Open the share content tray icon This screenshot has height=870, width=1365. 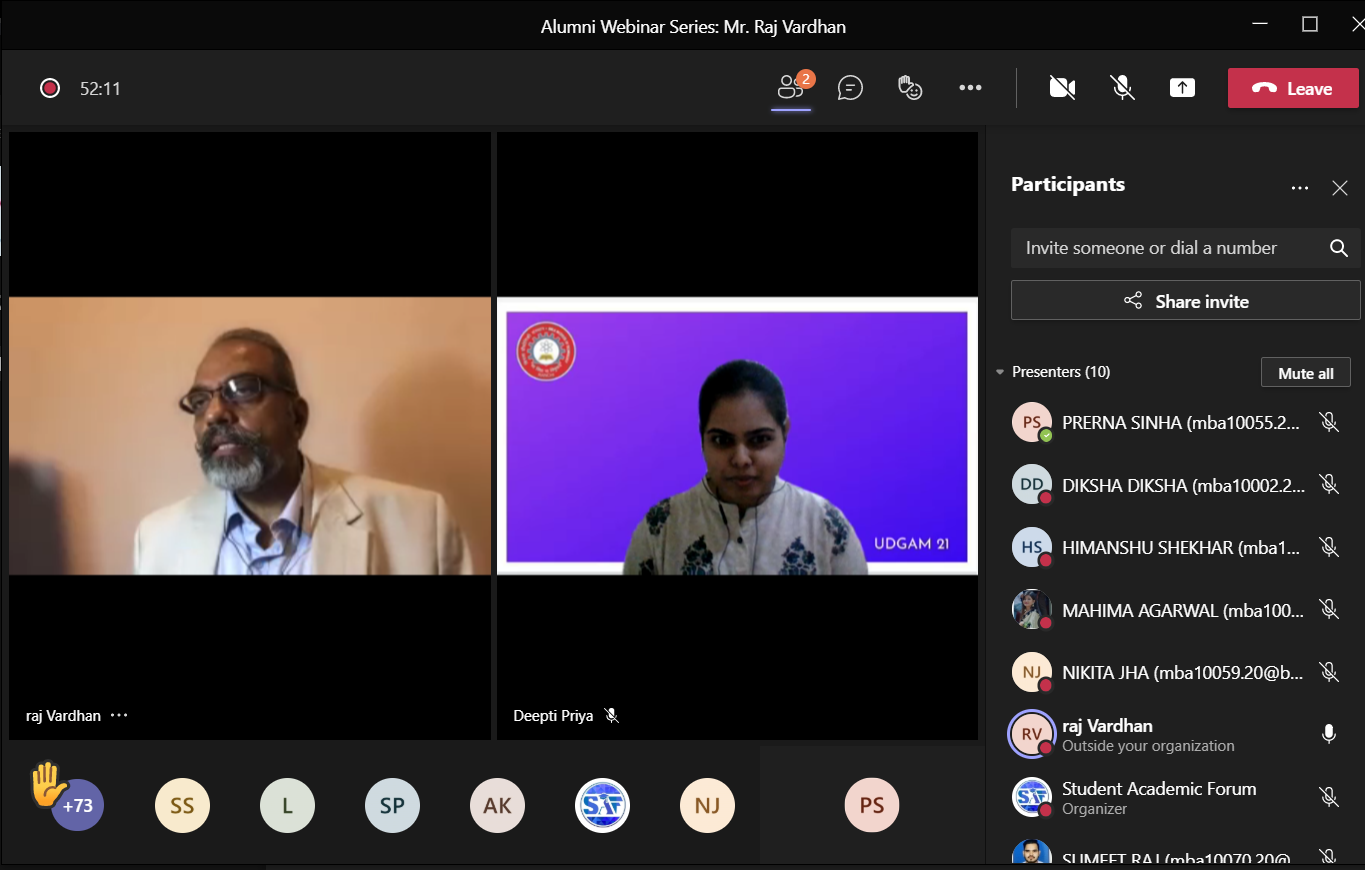1182,88
